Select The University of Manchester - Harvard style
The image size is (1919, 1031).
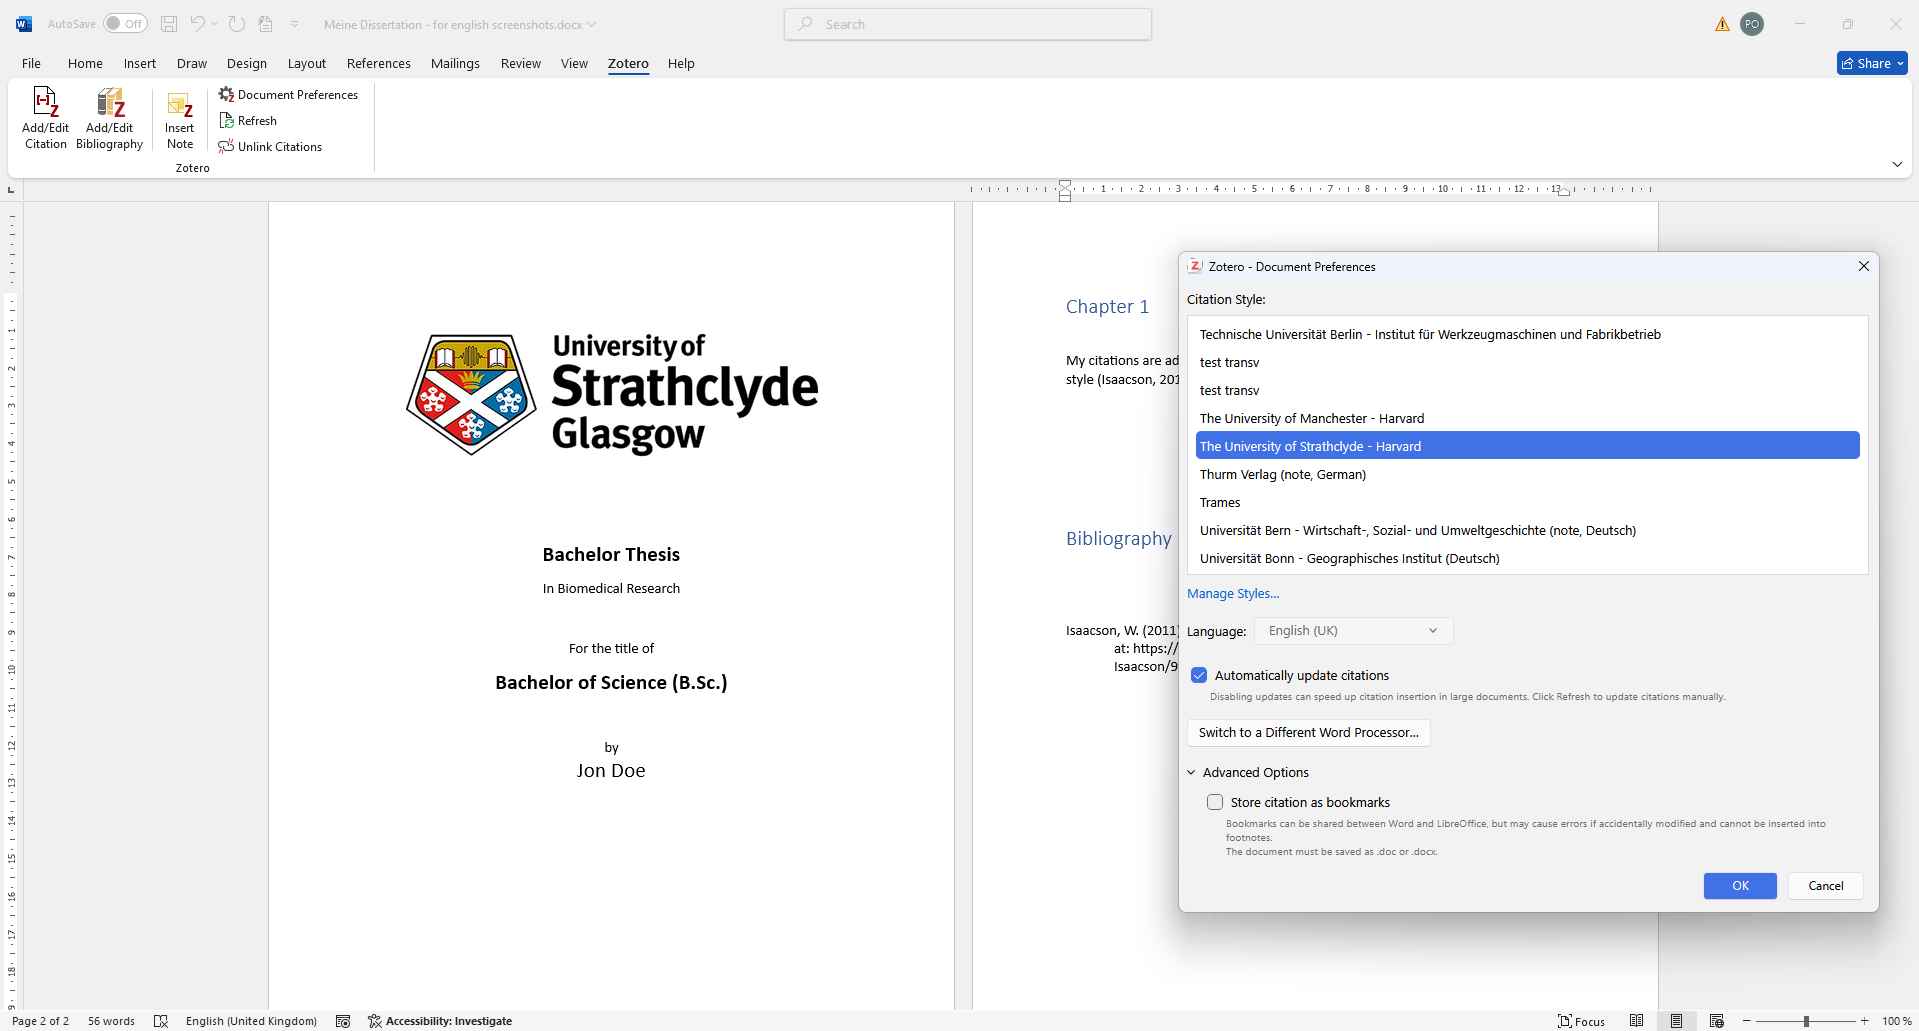(x=1311, y=419)
